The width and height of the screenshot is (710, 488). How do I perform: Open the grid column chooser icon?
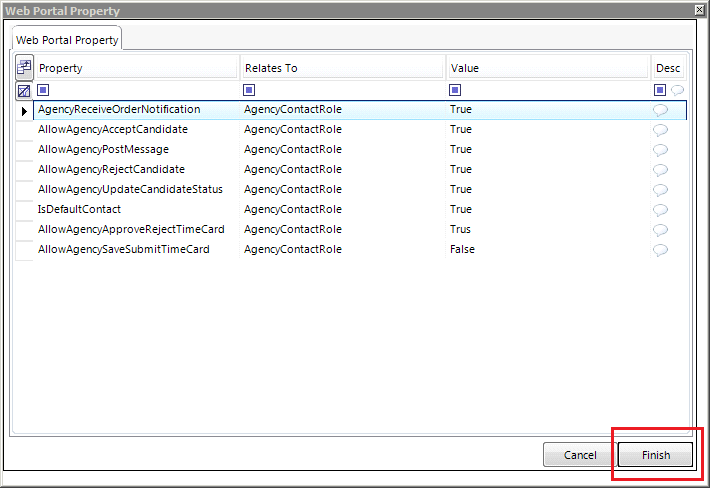(24, 67)
